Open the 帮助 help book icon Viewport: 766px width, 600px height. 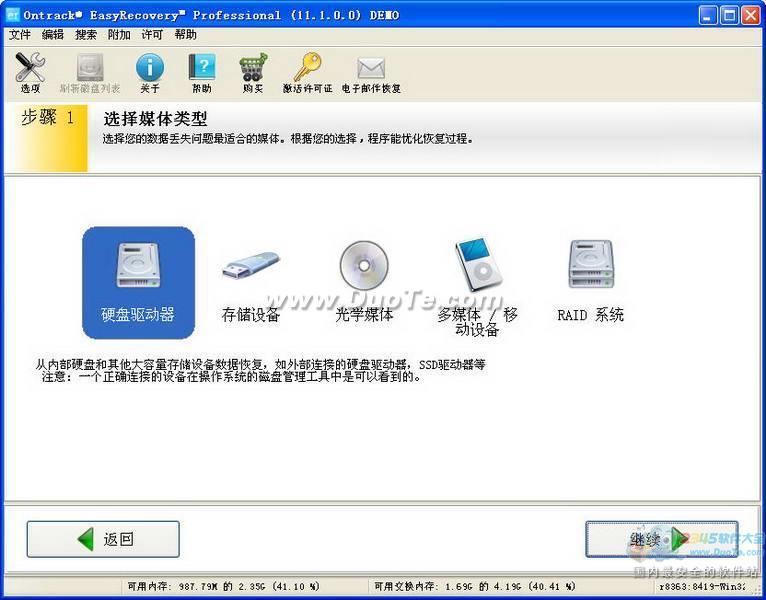(202, 73)
